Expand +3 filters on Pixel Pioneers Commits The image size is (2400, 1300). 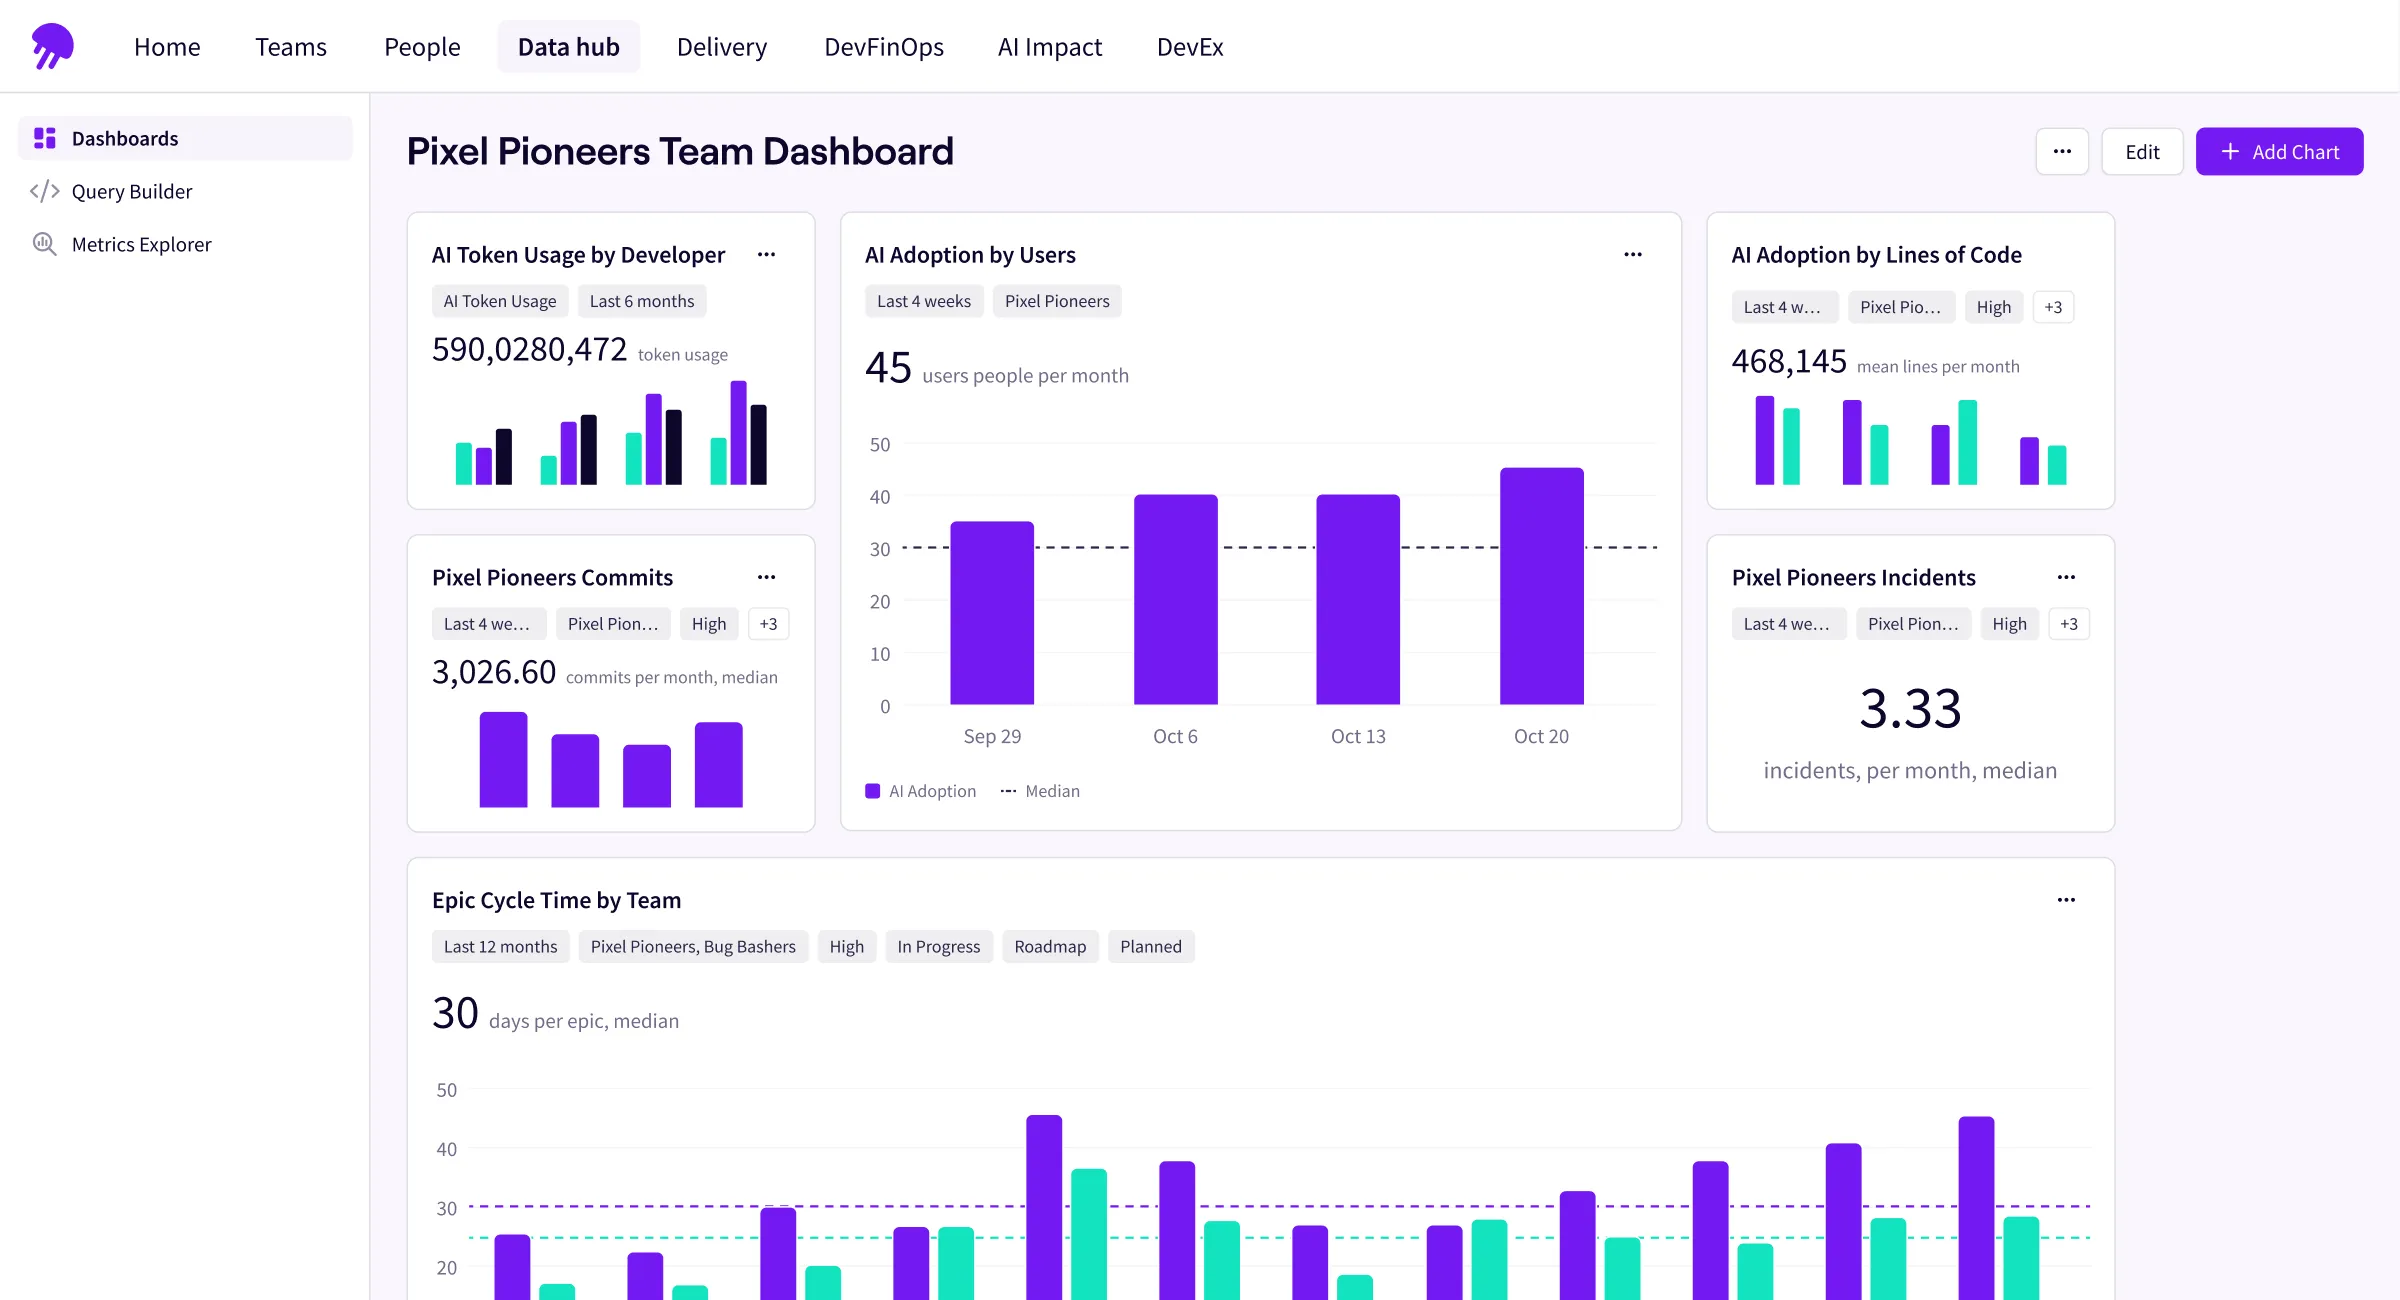768,624
